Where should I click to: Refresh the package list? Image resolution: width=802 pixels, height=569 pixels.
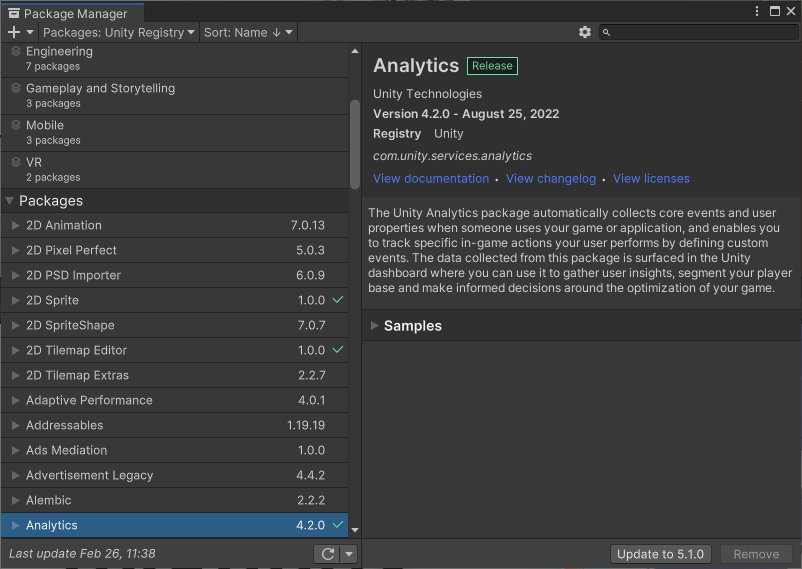tap(327, 554)
